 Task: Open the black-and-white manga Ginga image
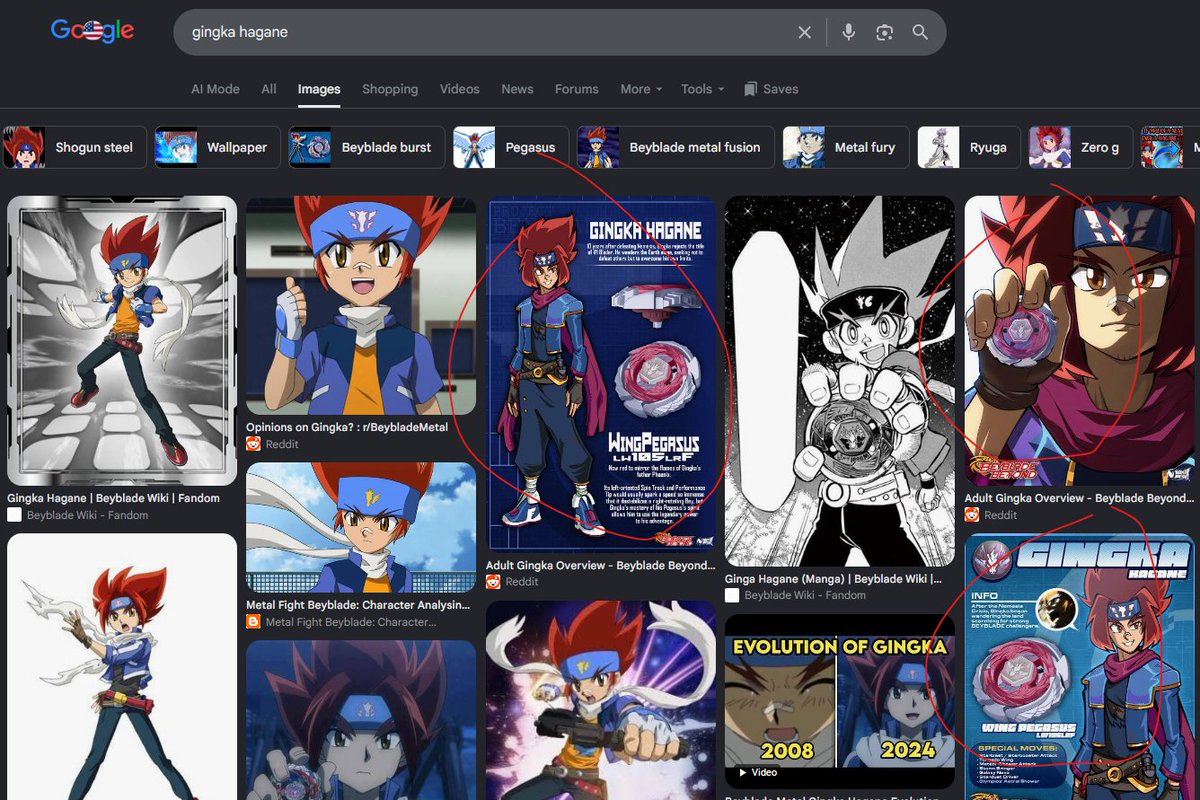click(840, 381)
